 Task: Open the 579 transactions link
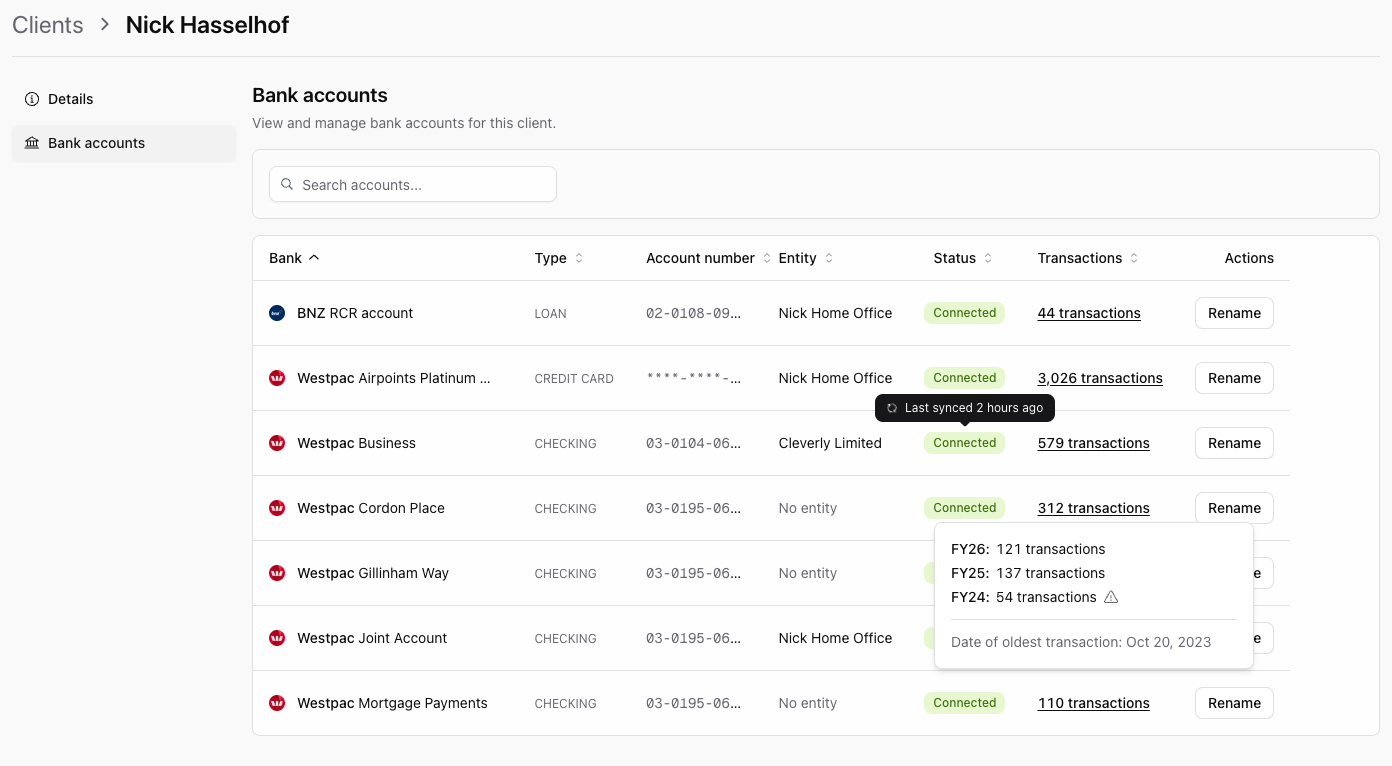coord(1093,443)
